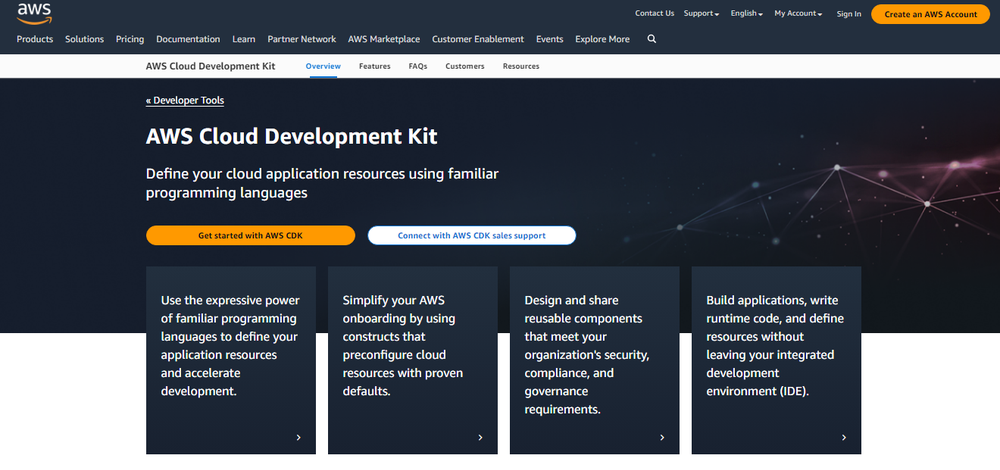Open the Events menu
This screenshot has height=470, width=1000.
[550, 39]
